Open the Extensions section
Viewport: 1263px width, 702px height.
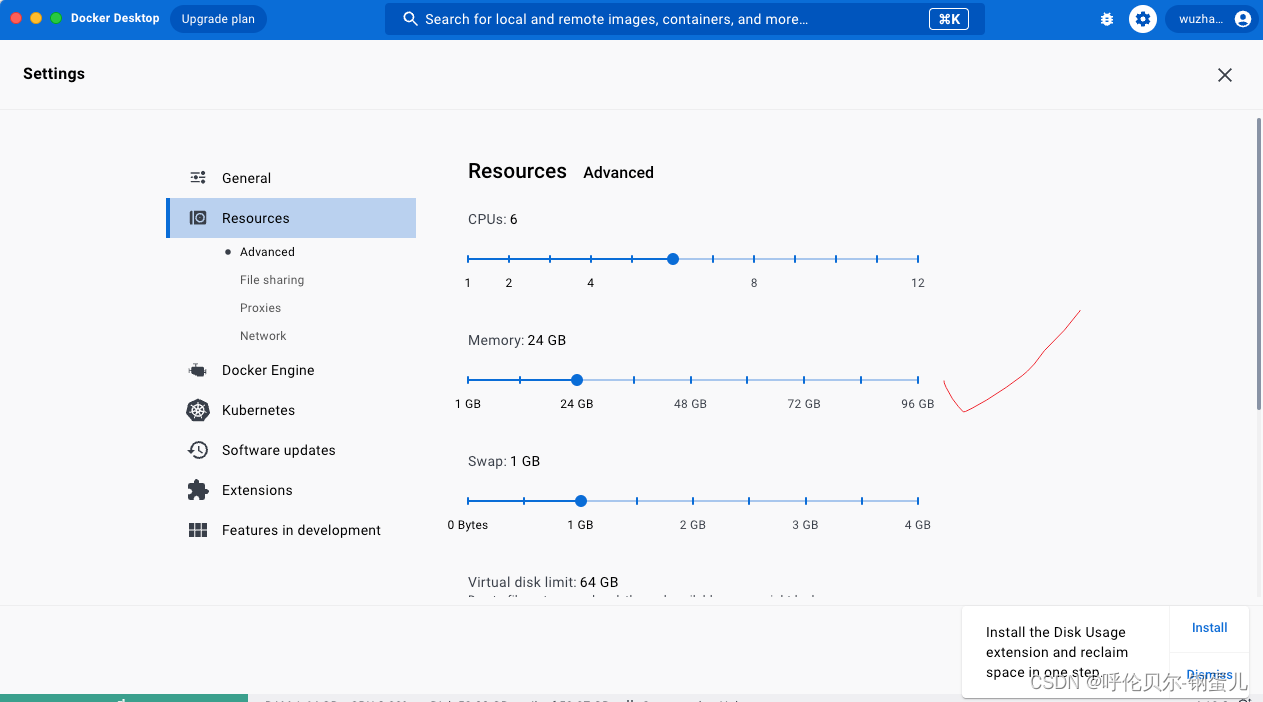[x=291, y=490]
